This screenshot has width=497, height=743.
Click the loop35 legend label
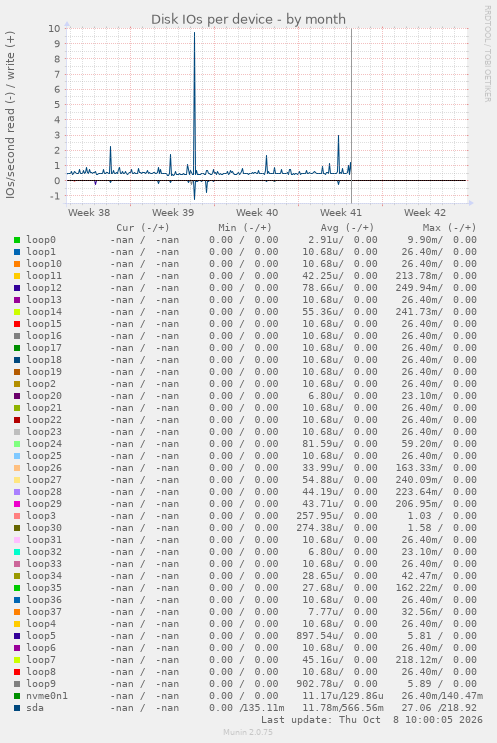44,588
